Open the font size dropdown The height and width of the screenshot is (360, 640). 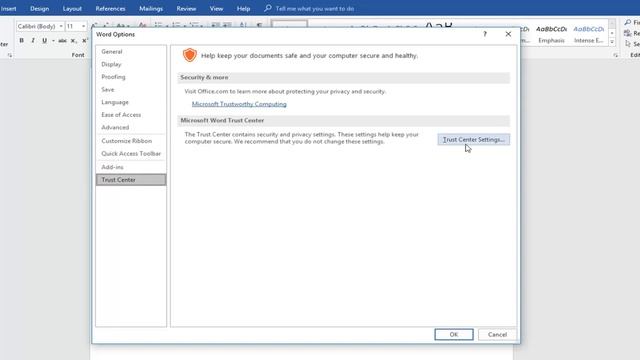point(84,26)
